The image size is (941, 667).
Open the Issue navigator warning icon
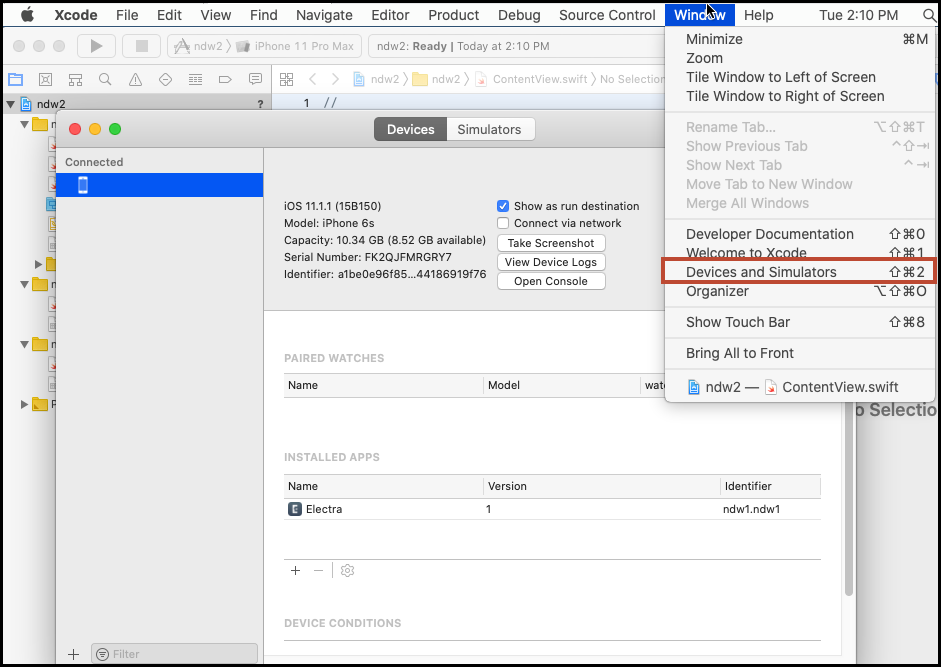point(136,79)
